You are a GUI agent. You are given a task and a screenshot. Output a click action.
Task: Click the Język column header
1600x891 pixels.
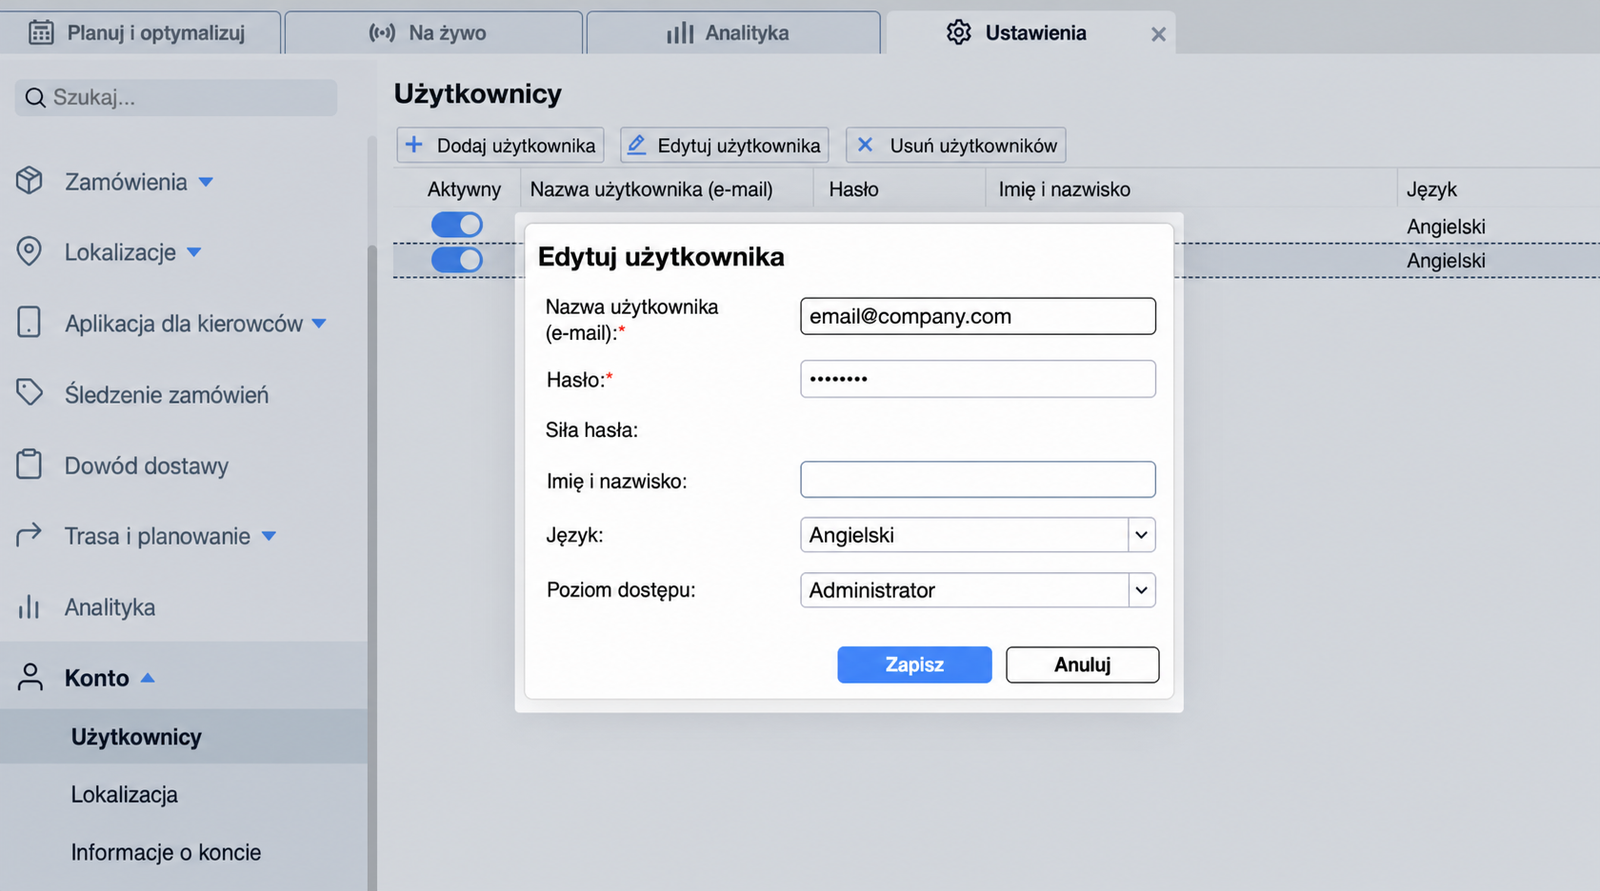point(1432,189)
